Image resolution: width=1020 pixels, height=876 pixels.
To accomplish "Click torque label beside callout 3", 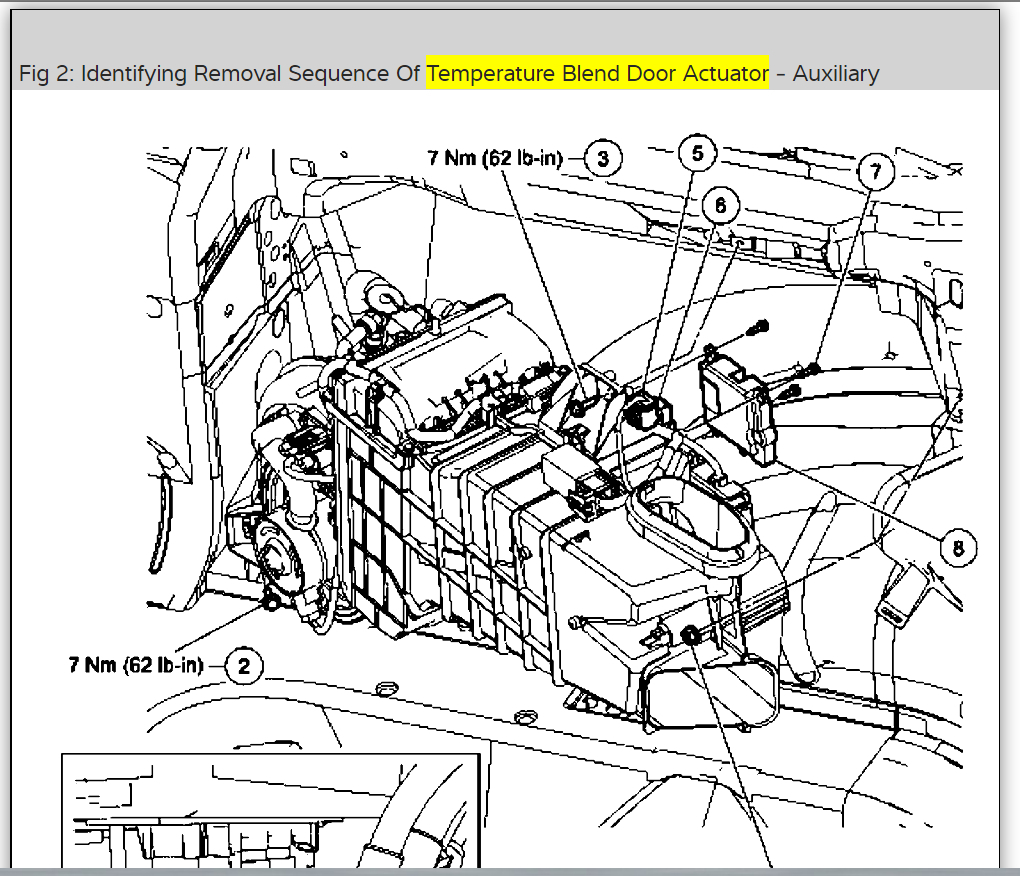I will [x=495, y=158].
